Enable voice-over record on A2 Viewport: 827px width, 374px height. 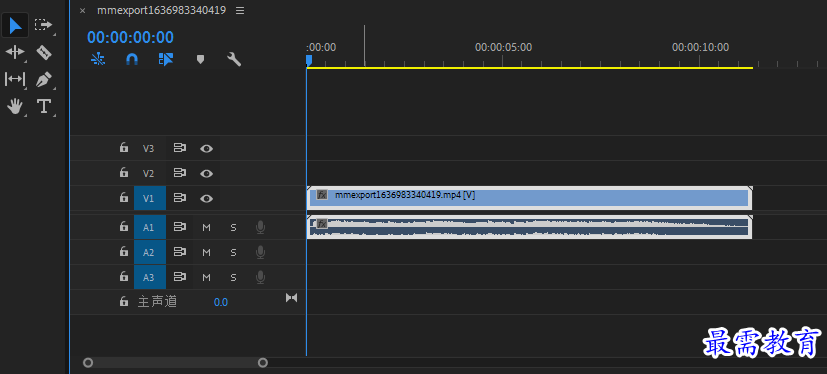tap(260, 252)
